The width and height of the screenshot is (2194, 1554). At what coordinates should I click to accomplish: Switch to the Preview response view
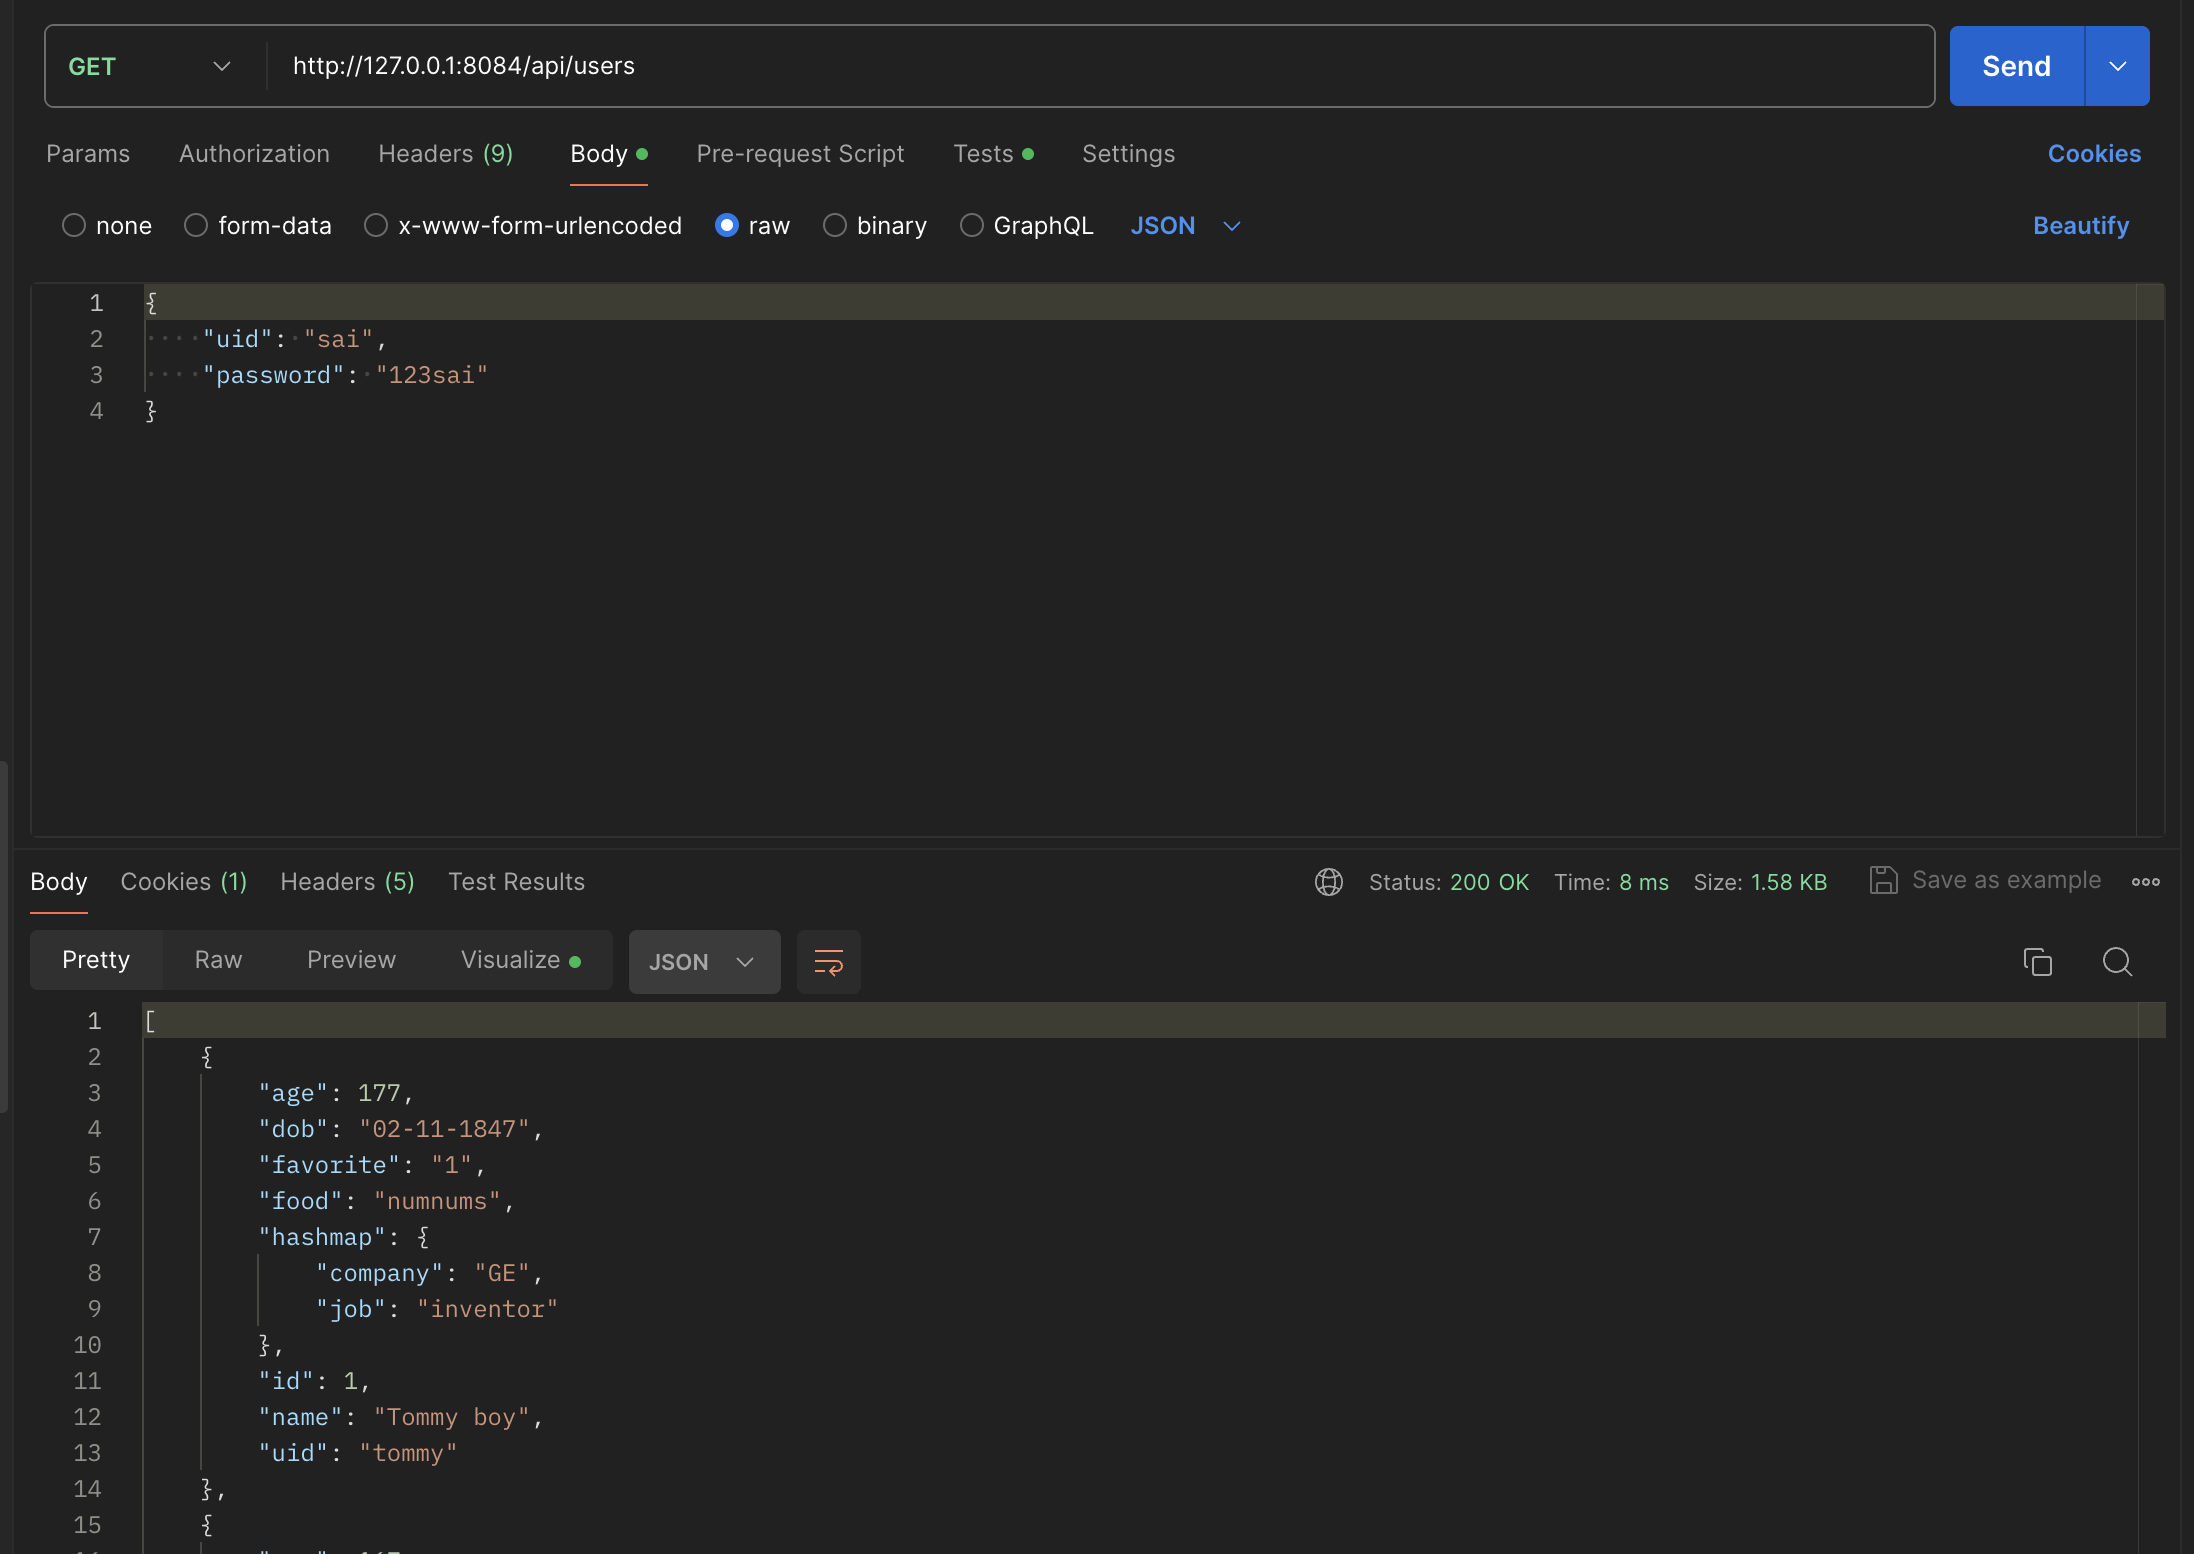351,960
